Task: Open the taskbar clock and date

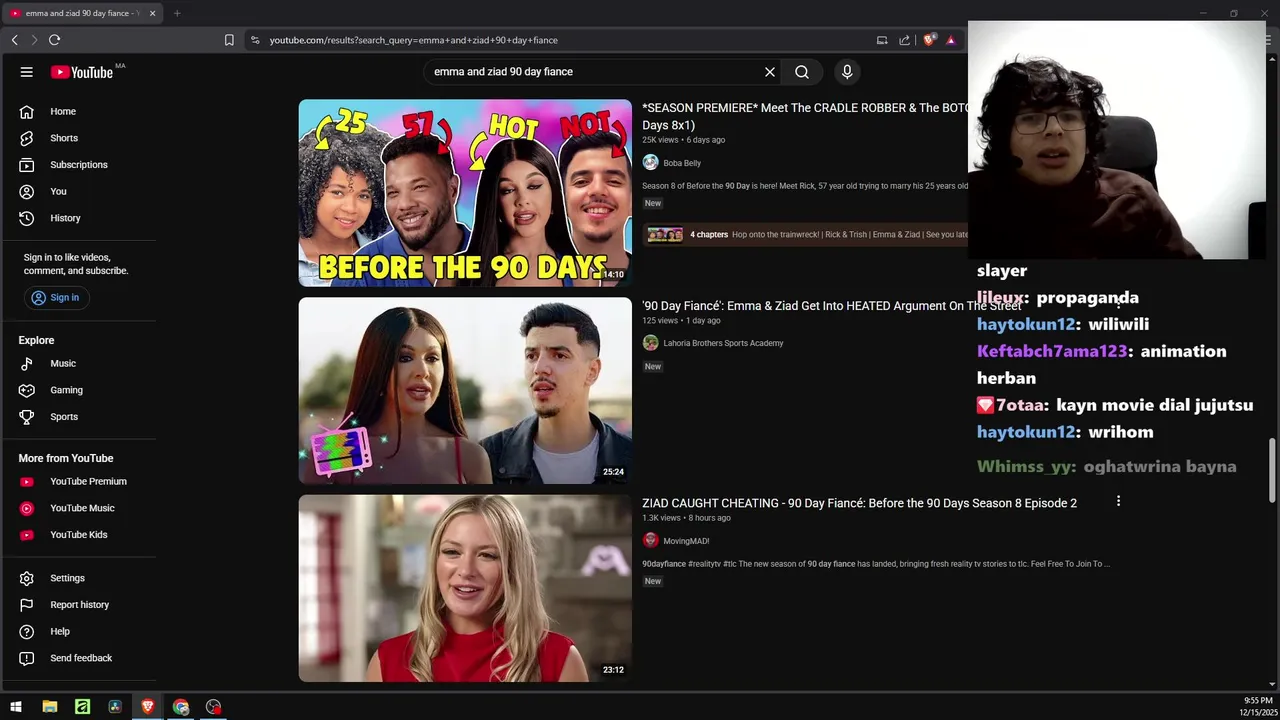Action: tap(1256, 707)
